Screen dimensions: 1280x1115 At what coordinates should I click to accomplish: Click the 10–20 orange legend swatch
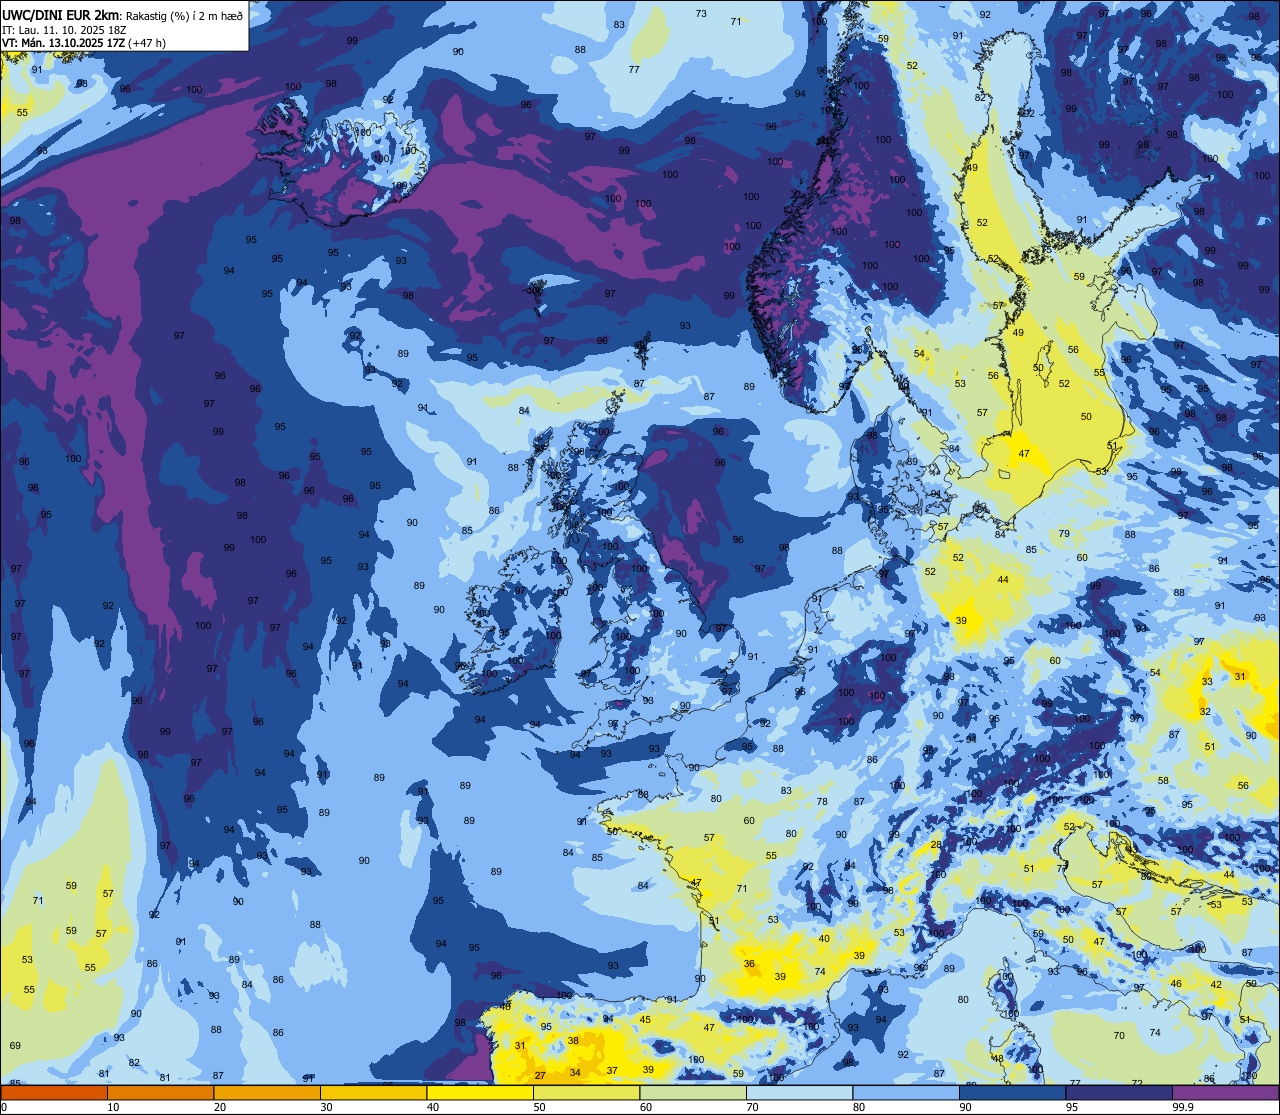[x=160, y=1092]
